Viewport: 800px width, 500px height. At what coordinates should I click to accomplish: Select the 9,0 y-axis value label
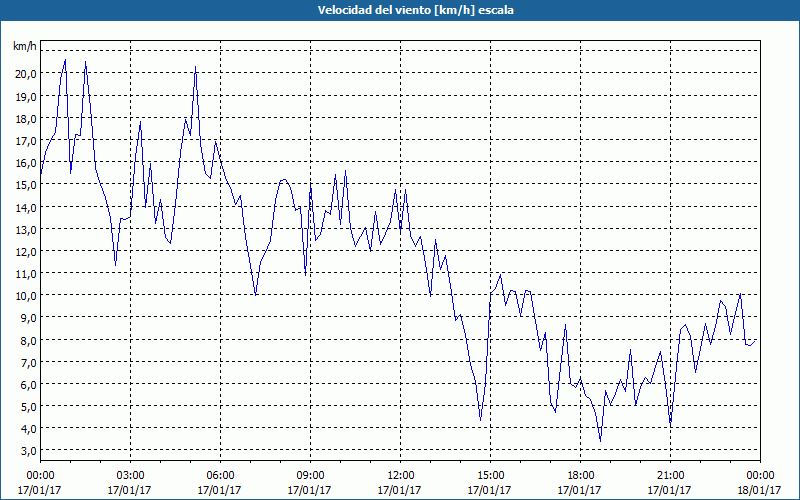tap(29, 318)
